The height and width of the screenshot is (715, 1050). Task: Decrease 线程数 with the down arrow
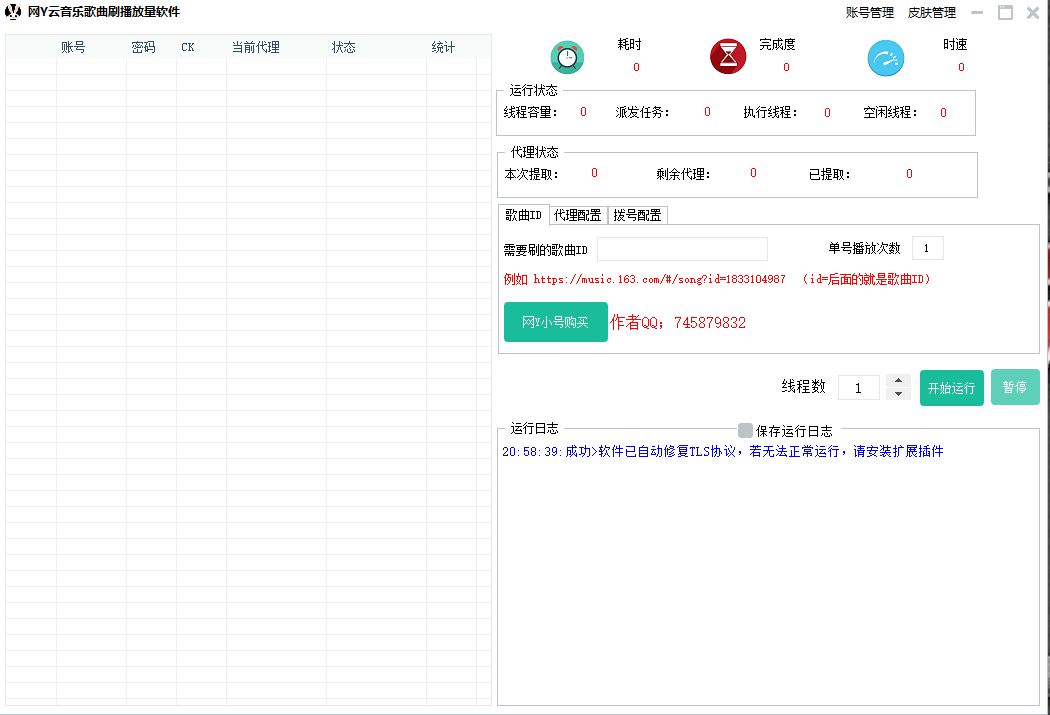point(898,394)
